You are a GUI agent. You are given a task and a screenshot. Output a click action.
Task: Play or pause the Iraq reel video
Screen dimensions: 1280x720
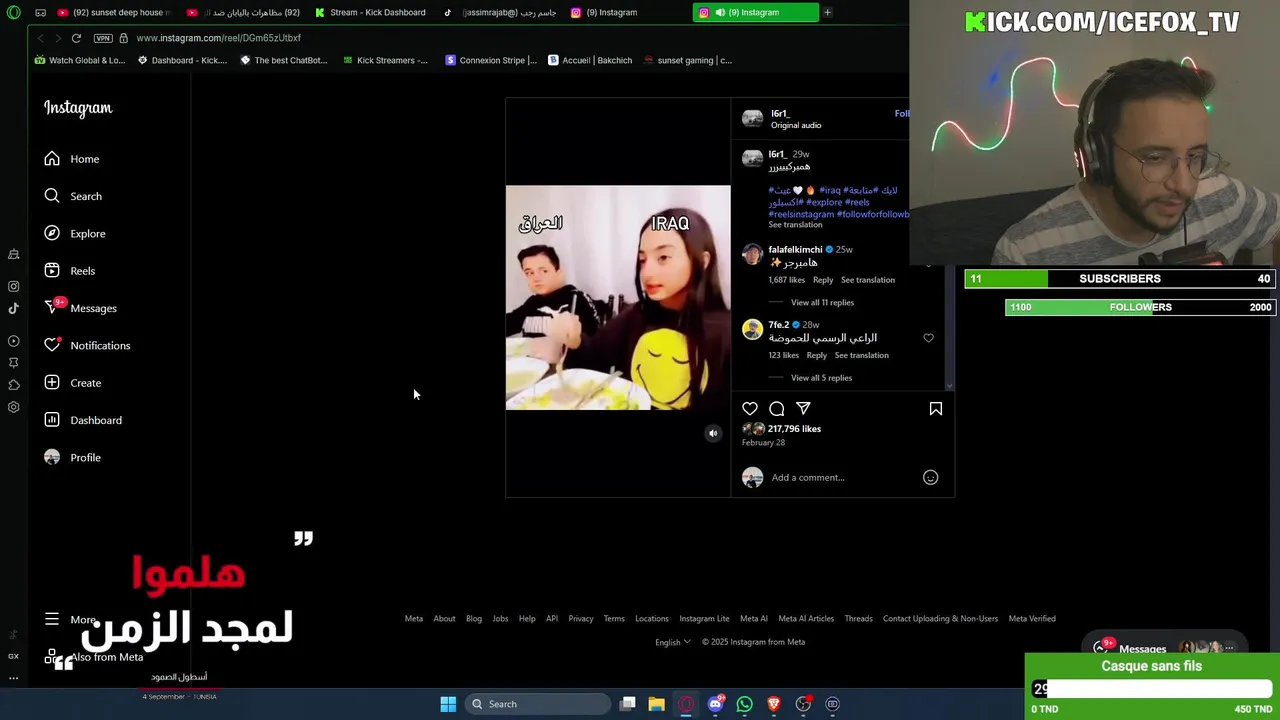click(618, 298)
